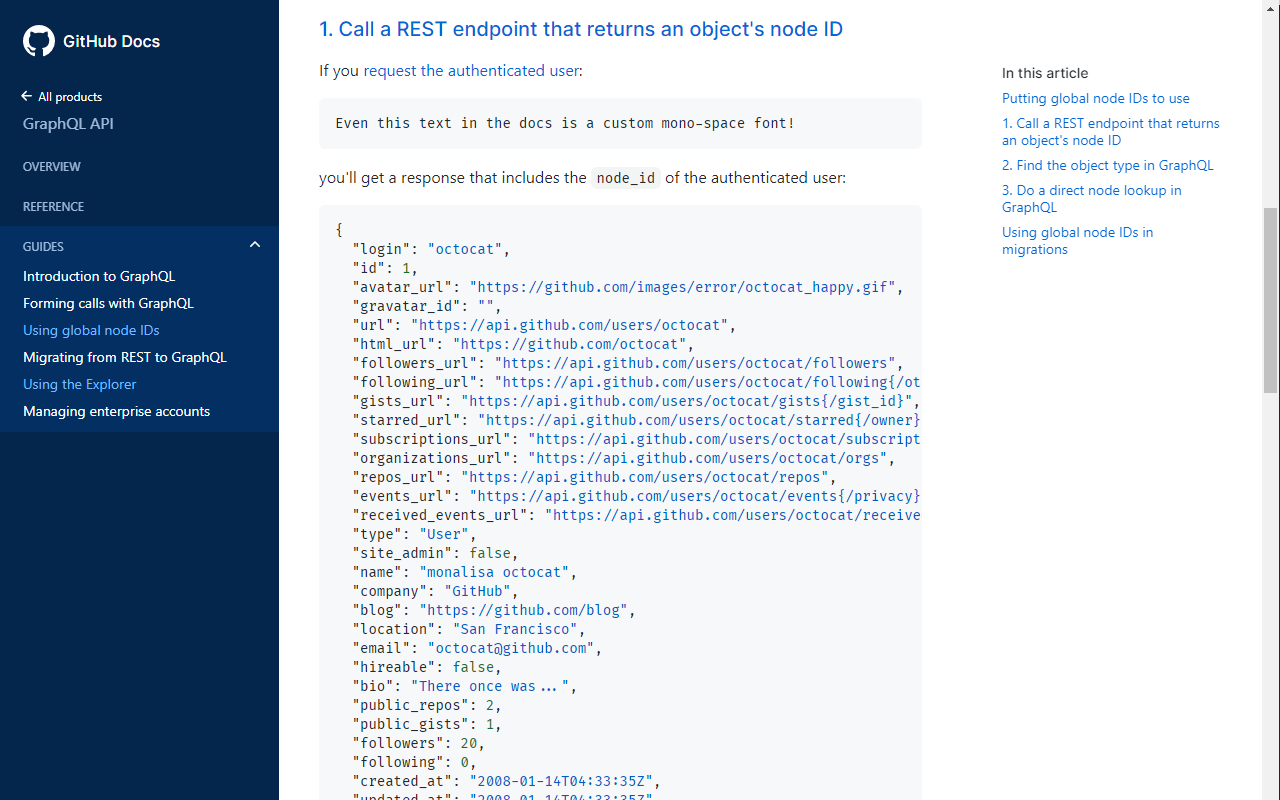Click the inline node_id code text

pos(626,178)
